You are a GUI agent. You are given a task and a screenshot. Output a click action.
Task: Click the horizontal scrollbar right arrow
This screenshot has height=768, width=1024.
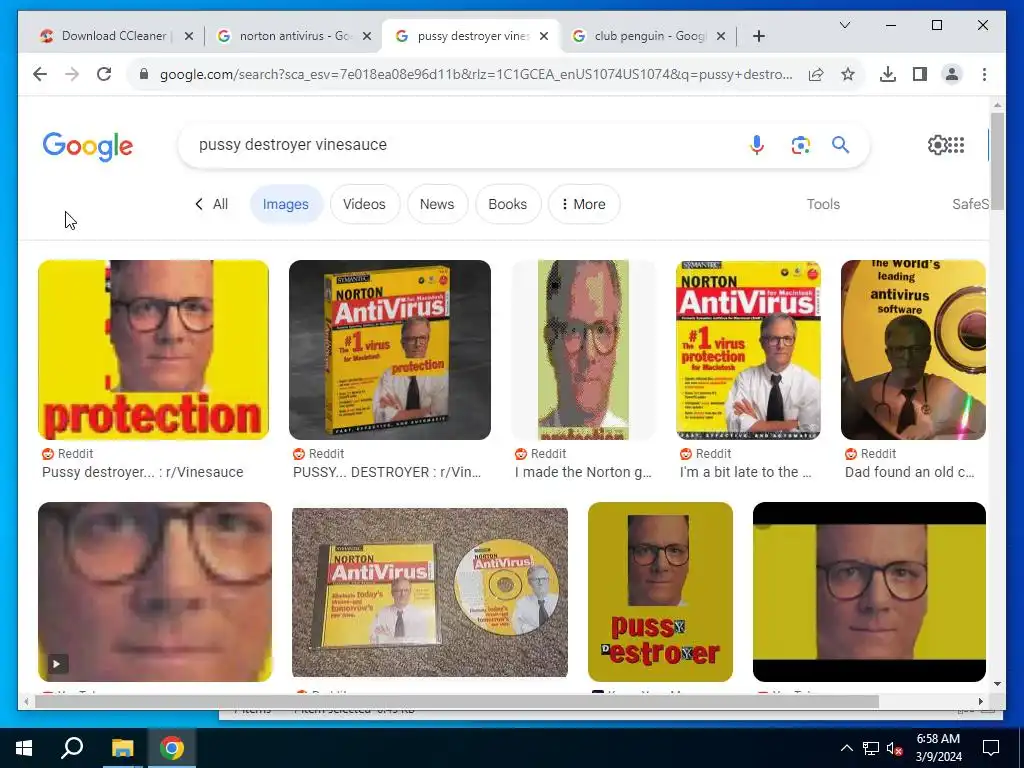point(980,701)
